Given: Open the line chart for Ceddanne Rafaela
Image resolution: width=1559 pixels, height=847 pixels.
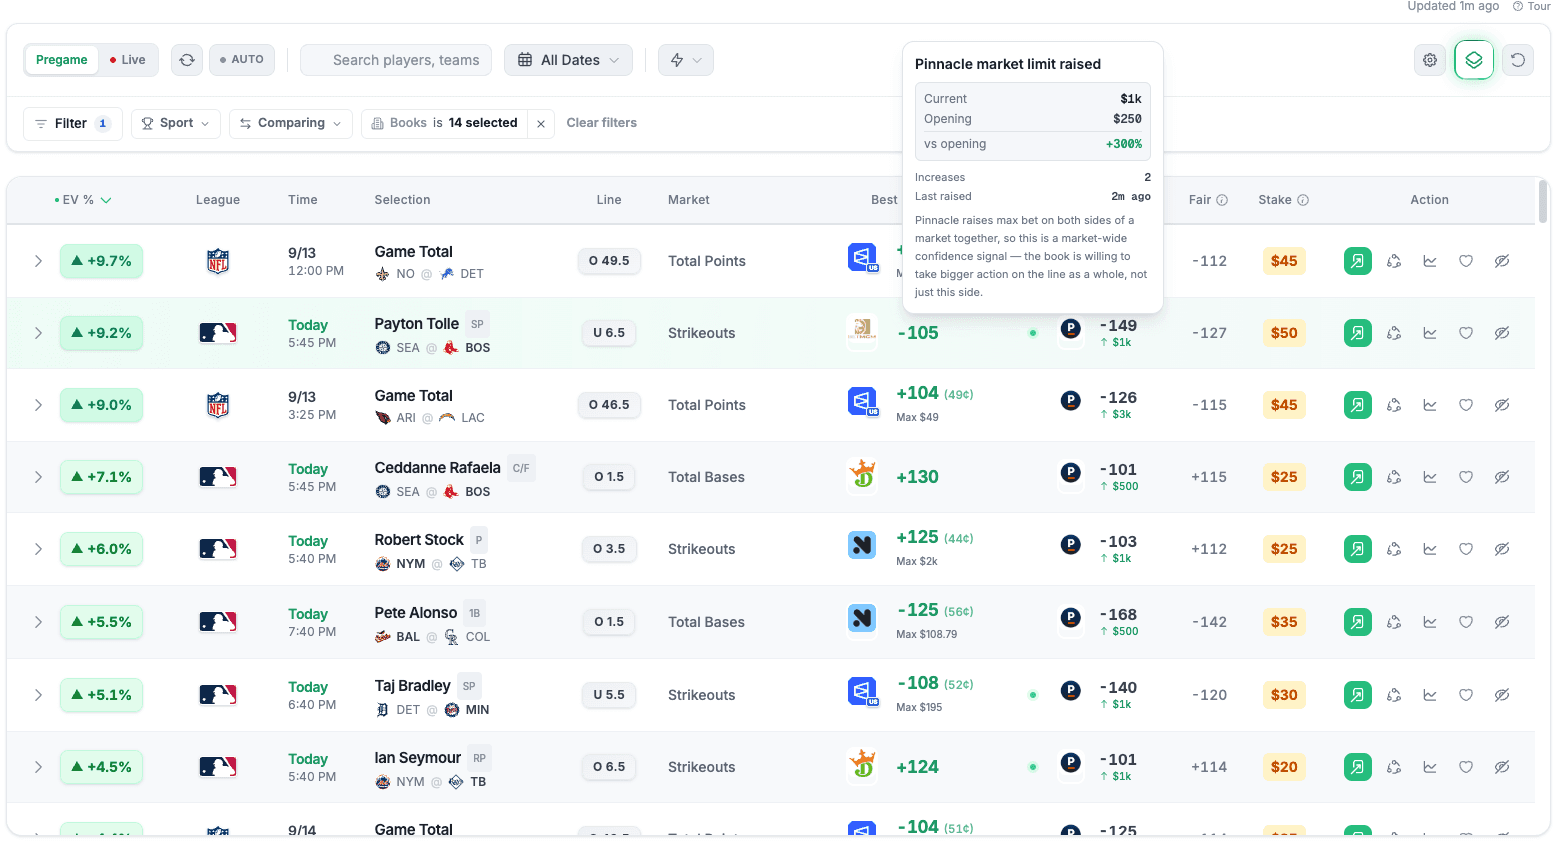Looking at the screenshot, I should [x=1430, y=477].
